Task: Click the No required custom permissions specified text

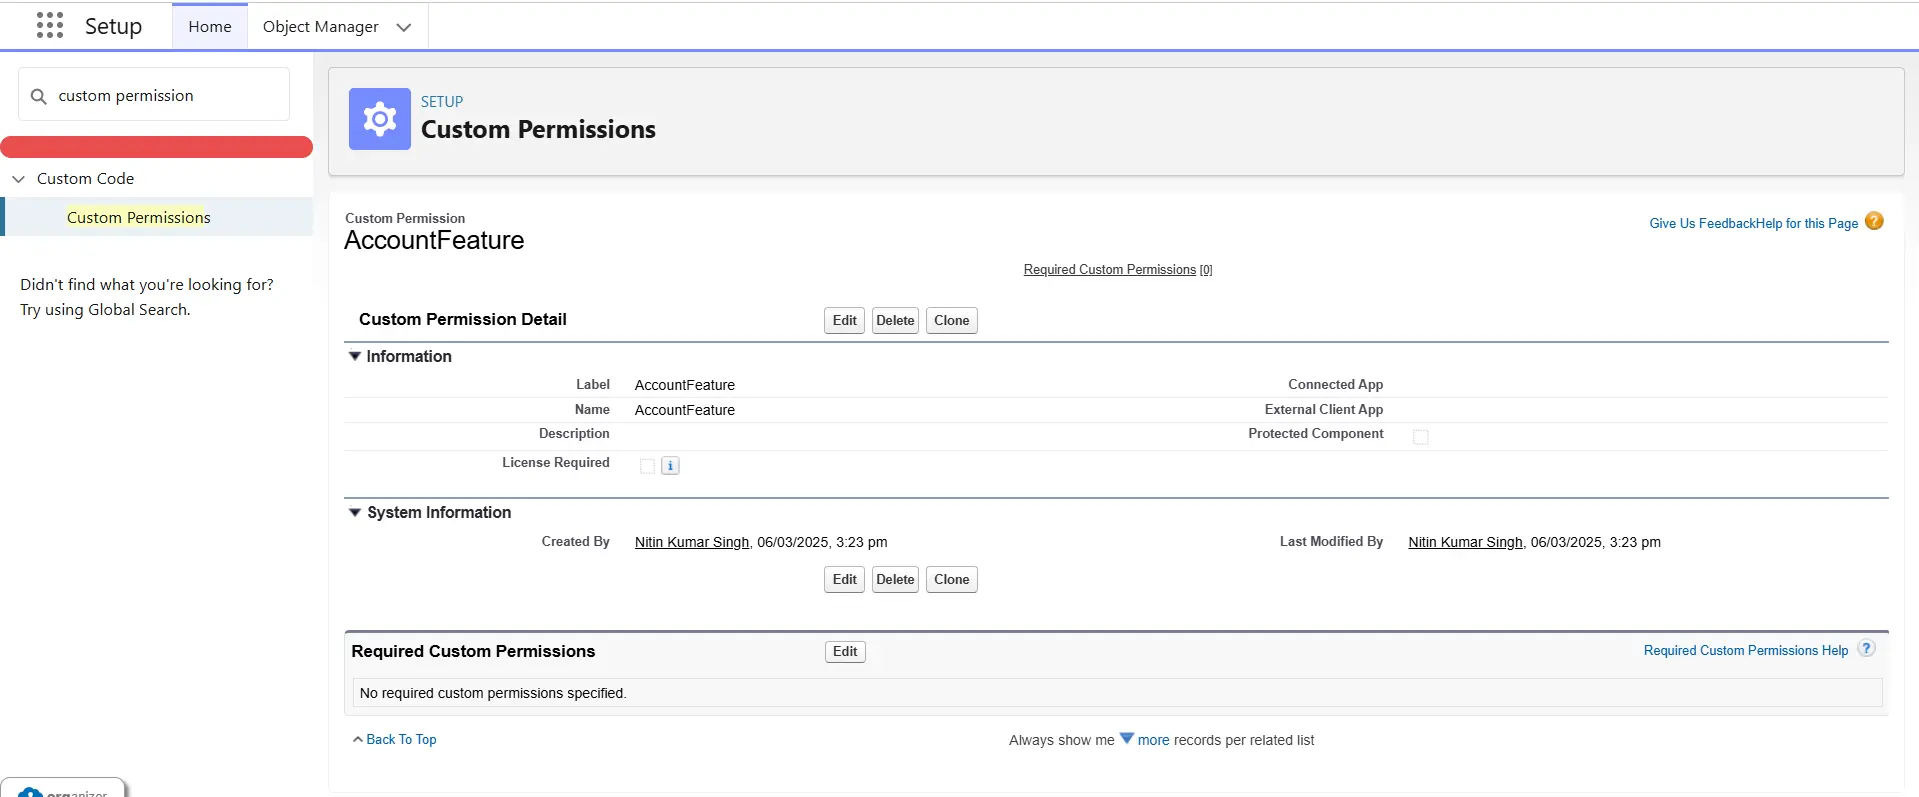Action: (493, 693)
